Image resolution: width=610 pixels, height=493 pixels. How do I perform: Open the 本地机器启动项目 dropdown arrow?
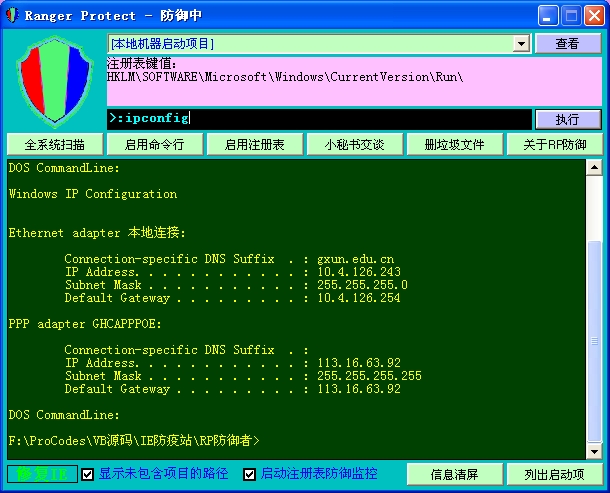[522, 44]
